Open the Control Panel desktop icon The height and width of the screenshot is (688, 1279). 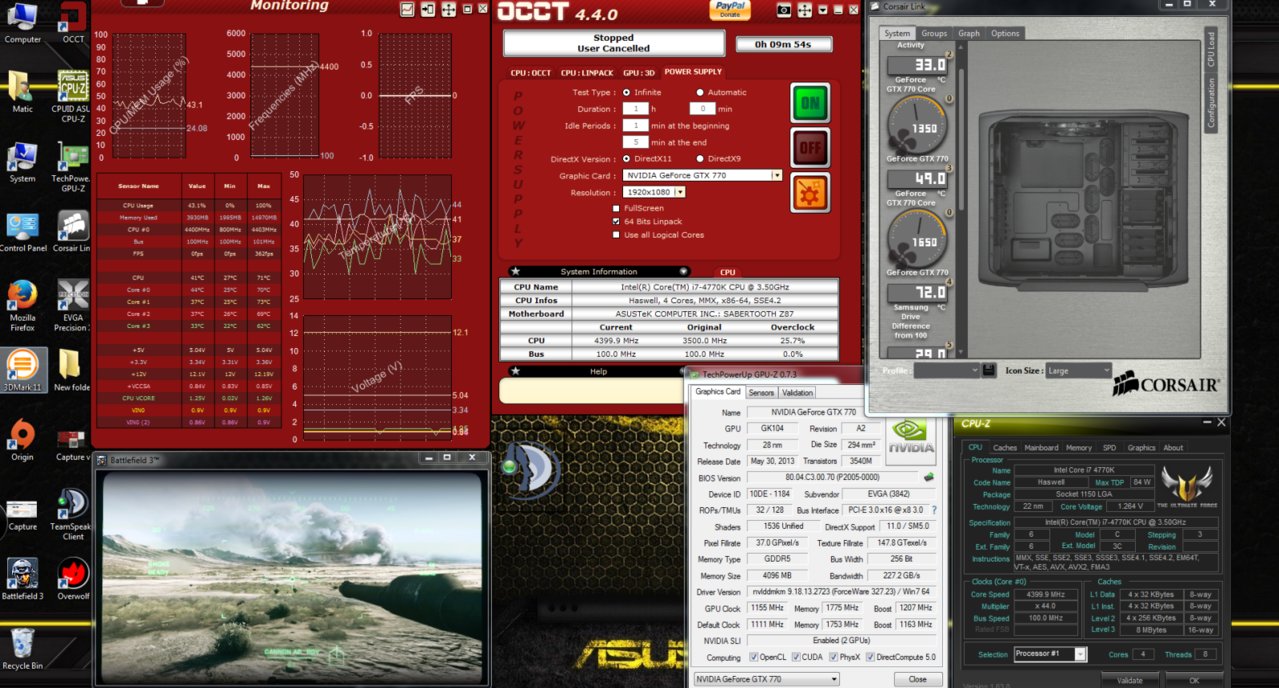pos(22,232)
